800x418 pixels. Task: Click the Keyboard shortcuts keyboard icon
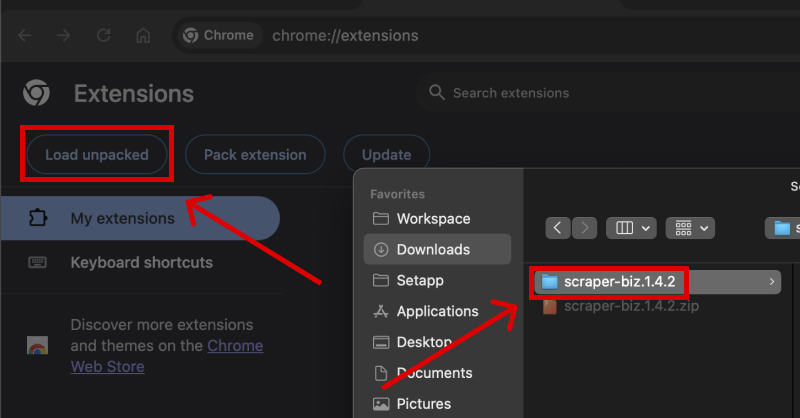(x=37, y=262)
